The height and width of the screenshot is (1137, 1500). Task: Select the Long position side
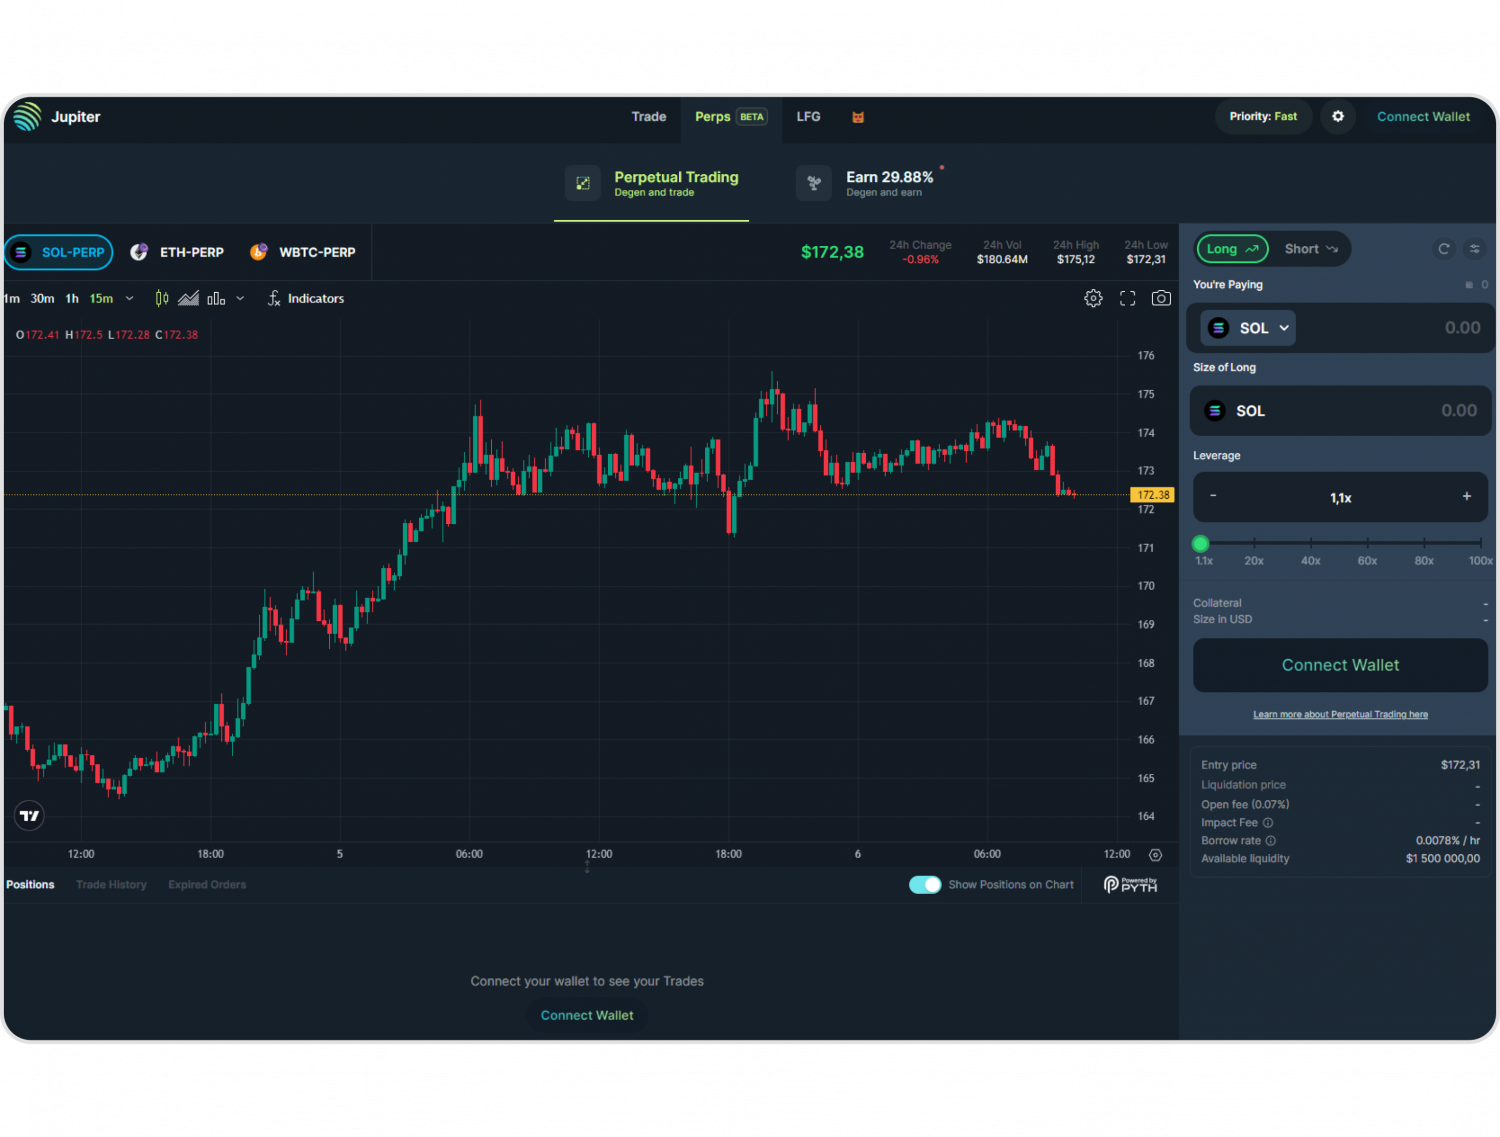[x=1232, y=249]
